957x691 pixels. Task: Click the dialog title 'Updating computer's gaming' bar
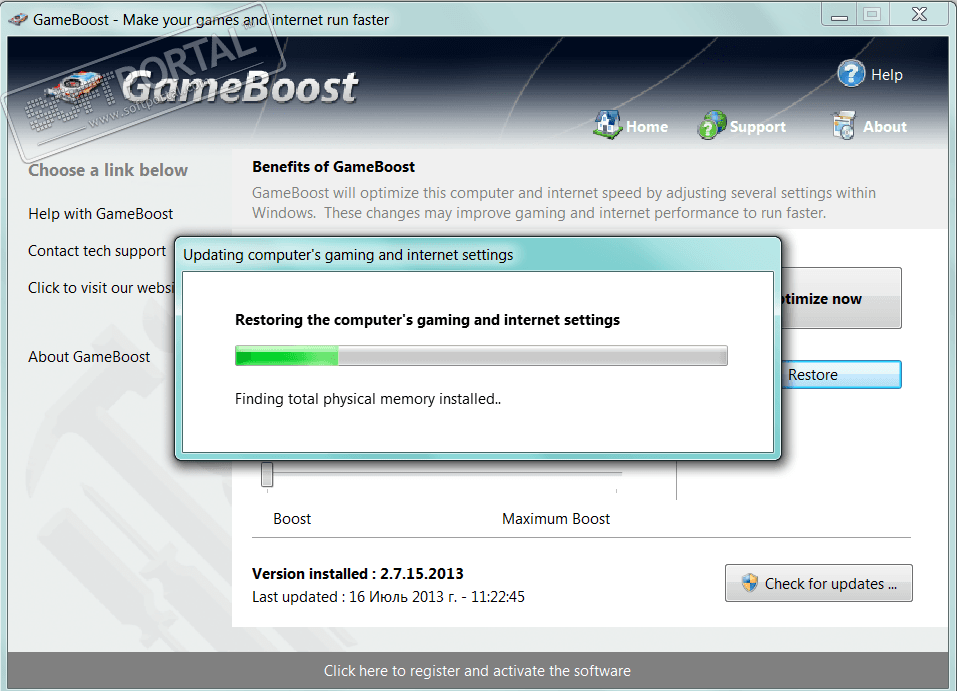point(478,255)
